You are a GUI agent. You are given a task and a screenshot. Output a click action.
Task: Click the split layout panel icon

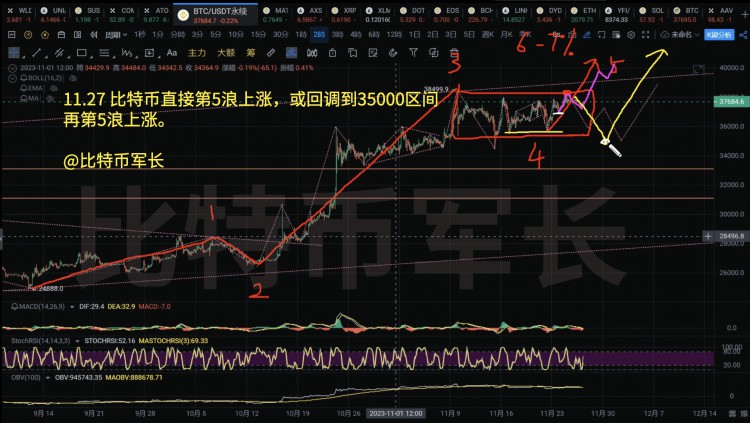click(x=77, y=34)
